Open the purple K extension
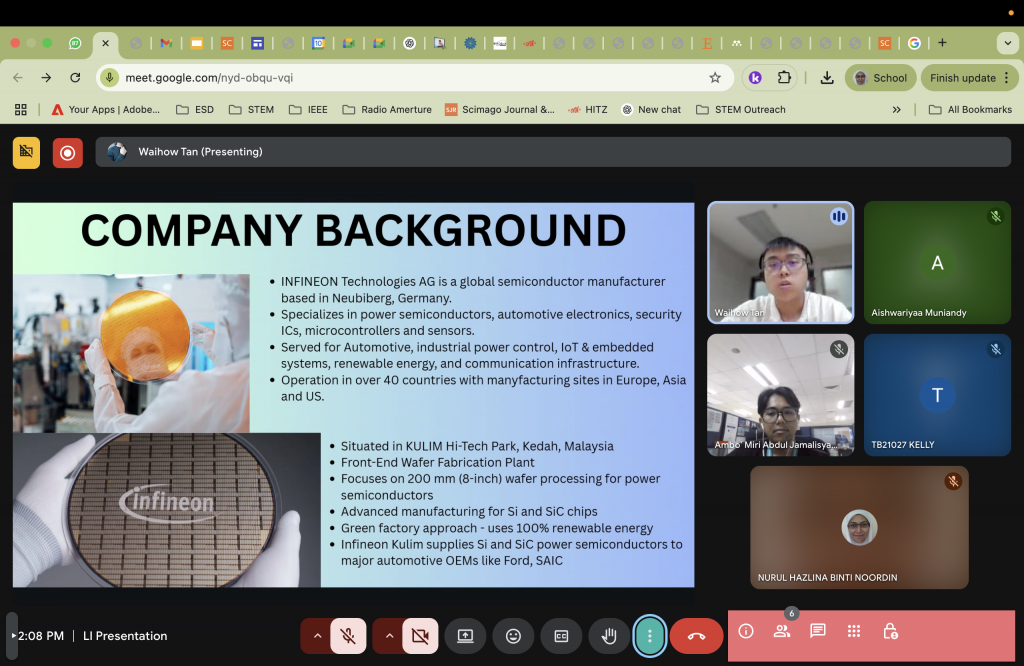The height and width of the screenshot is (666, 1024). tap(755, 78)
